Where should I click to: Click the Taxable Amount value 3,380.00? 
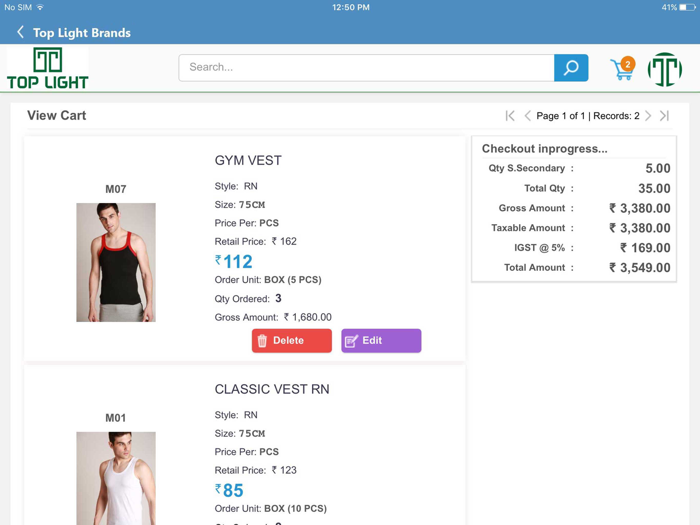(640, 228)
